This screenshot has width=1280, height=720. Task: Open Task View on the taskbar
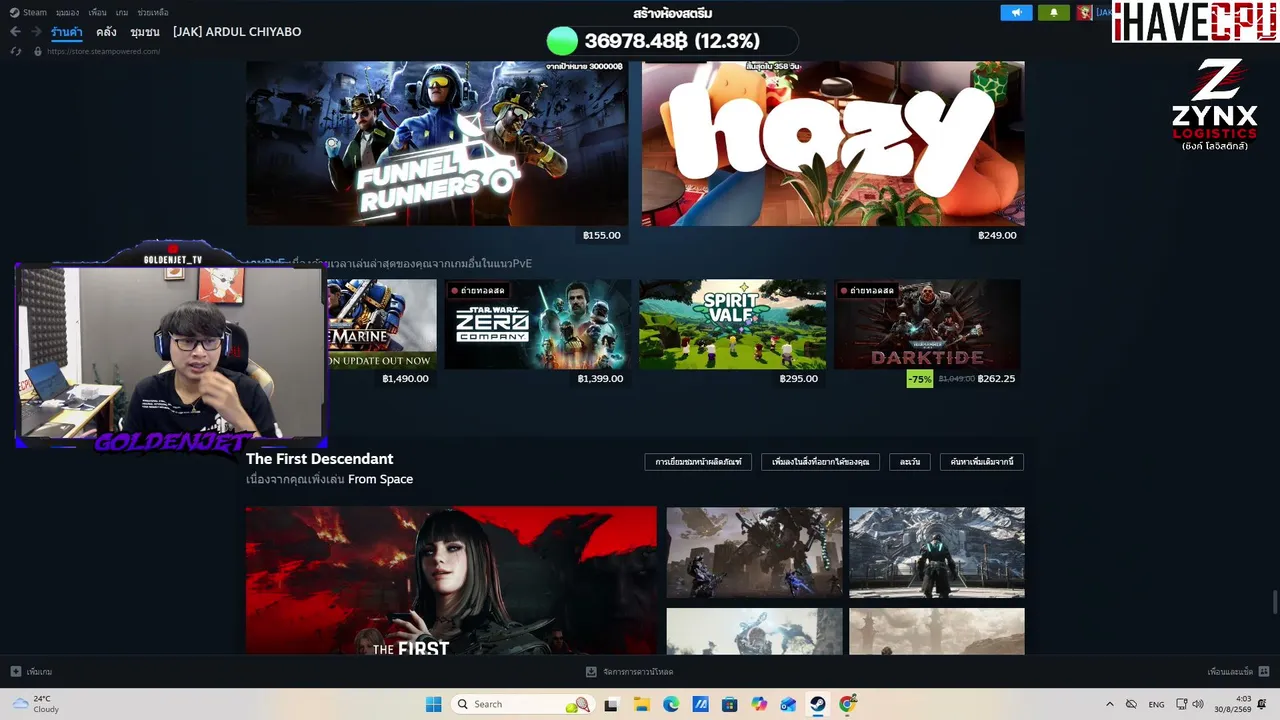(611, 704)
